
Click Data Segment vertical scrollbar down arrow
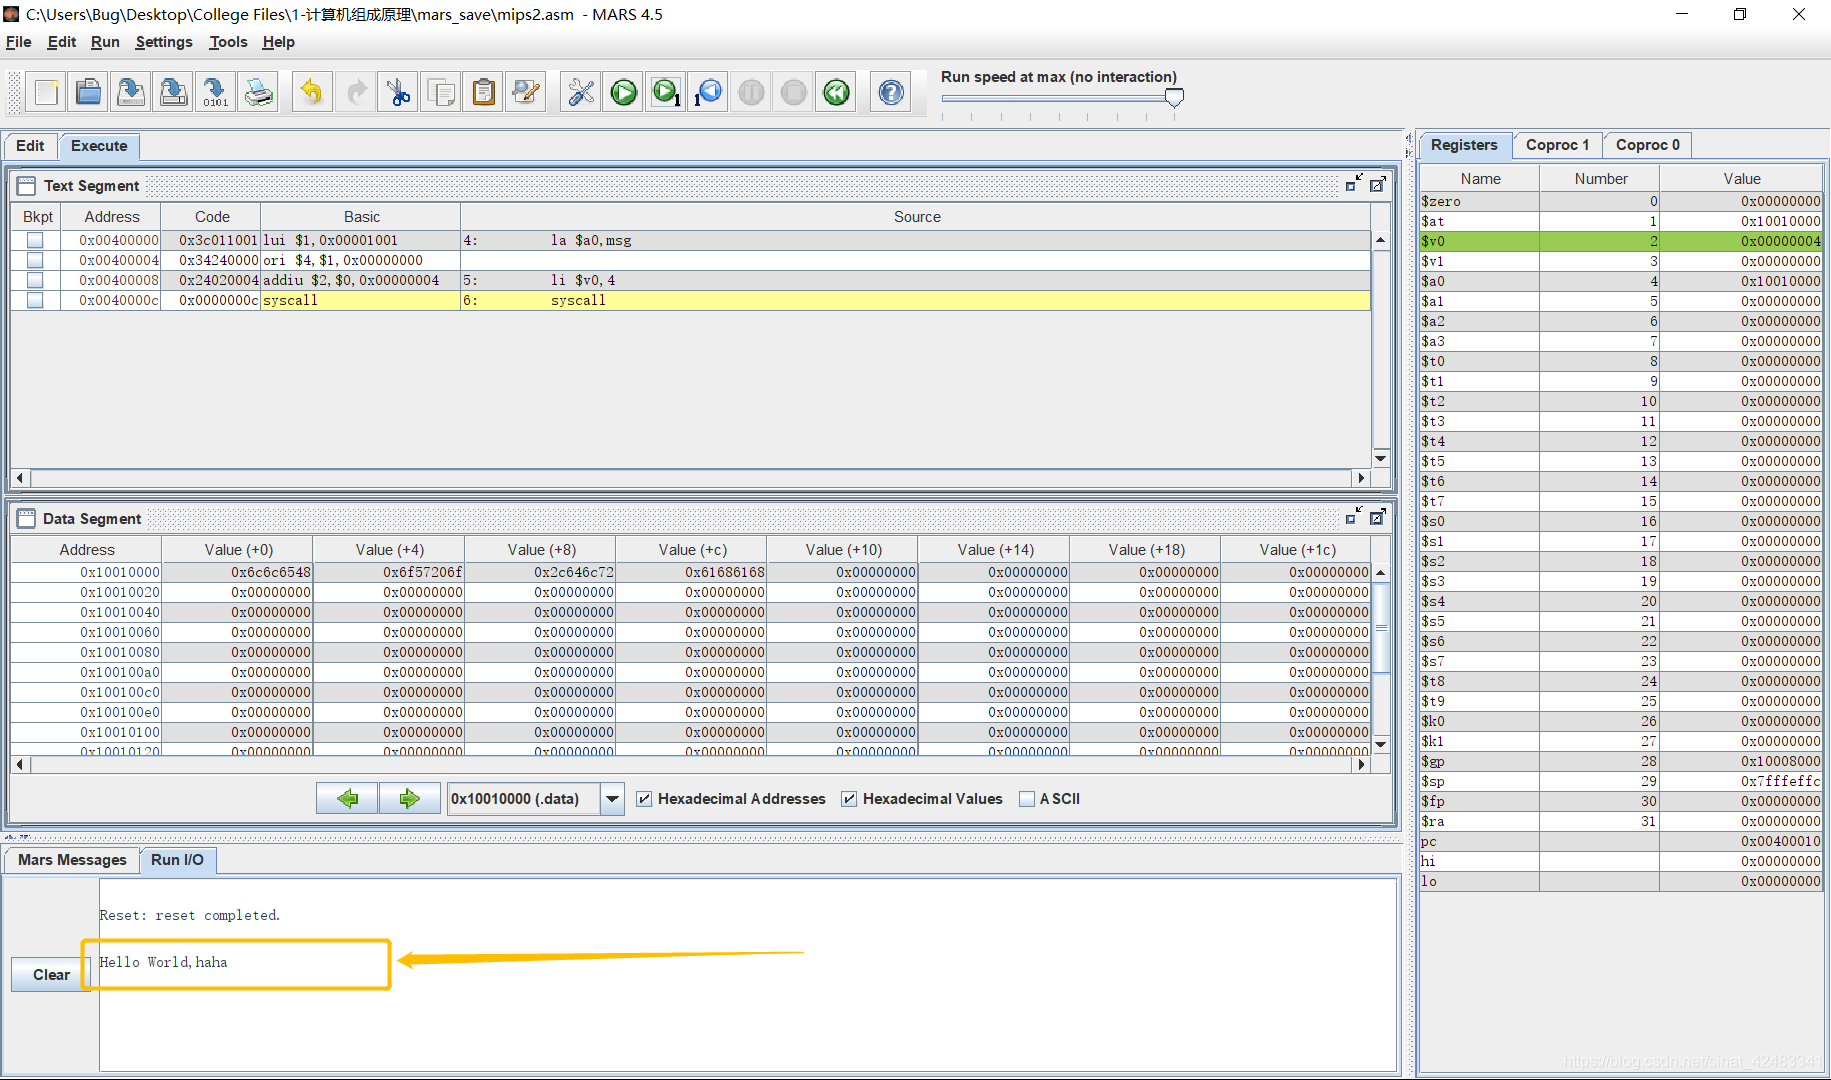click(1380, 744)
